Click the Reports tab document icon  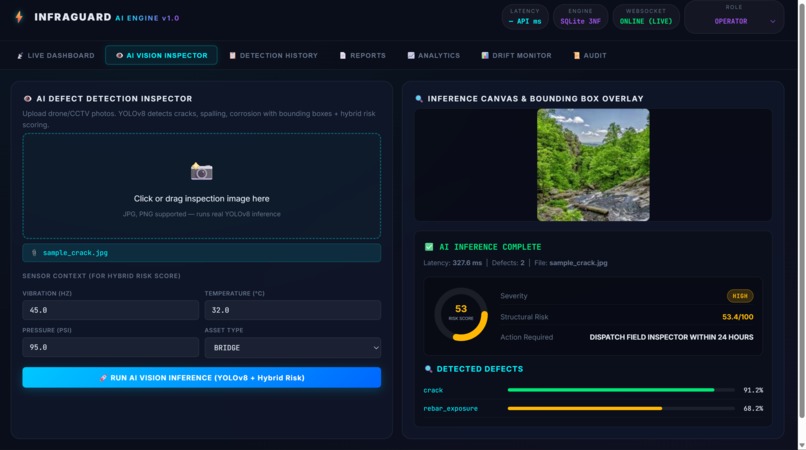[342, 56]
